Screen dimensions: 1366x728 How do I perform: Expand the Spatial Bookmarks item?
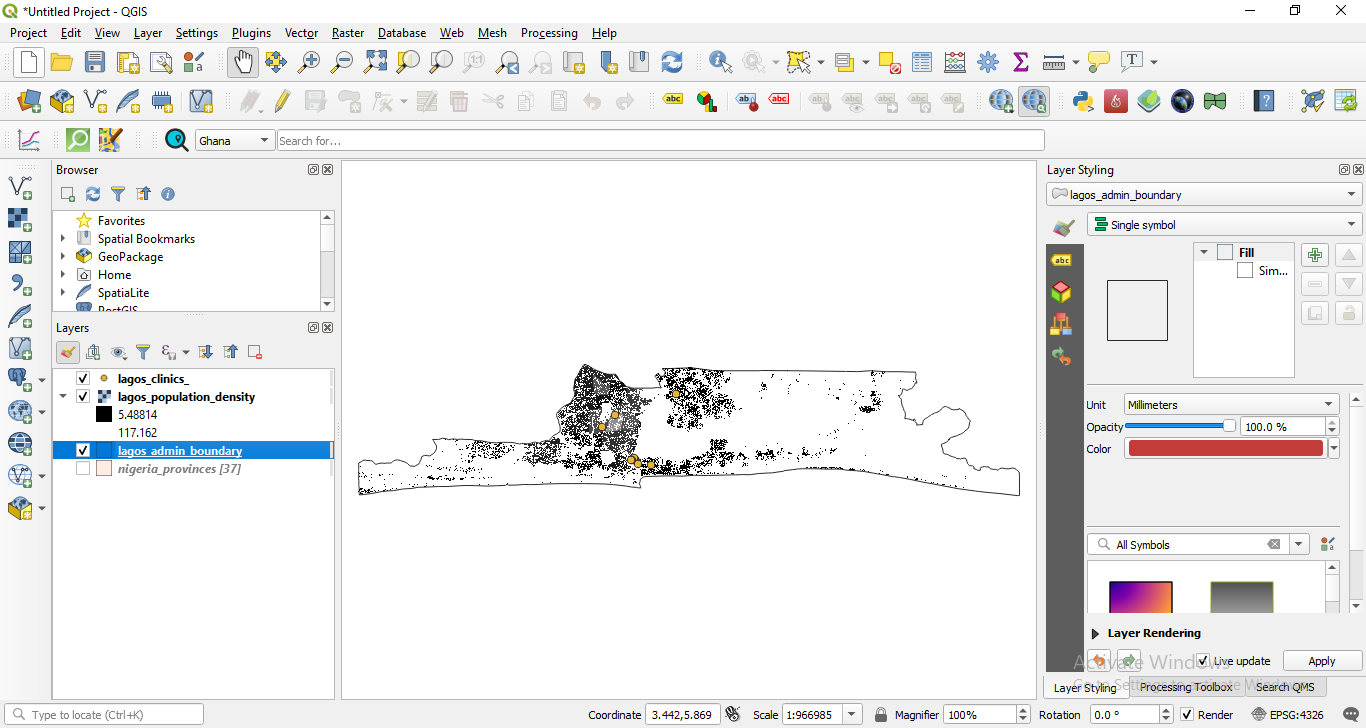(63, 239)
